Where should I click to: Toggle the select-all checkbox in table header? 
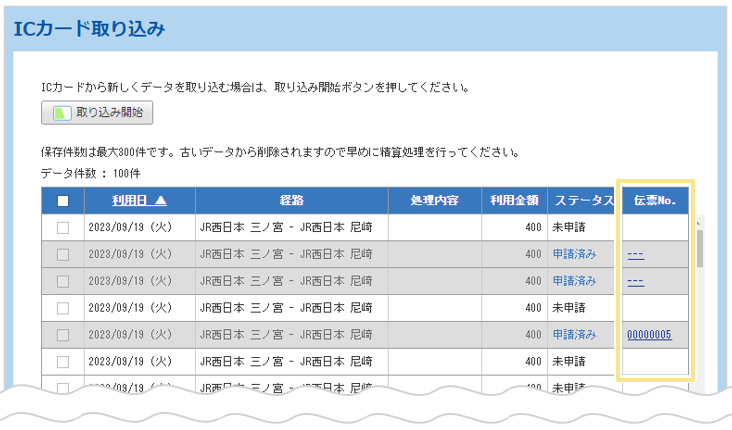point(63,201)
